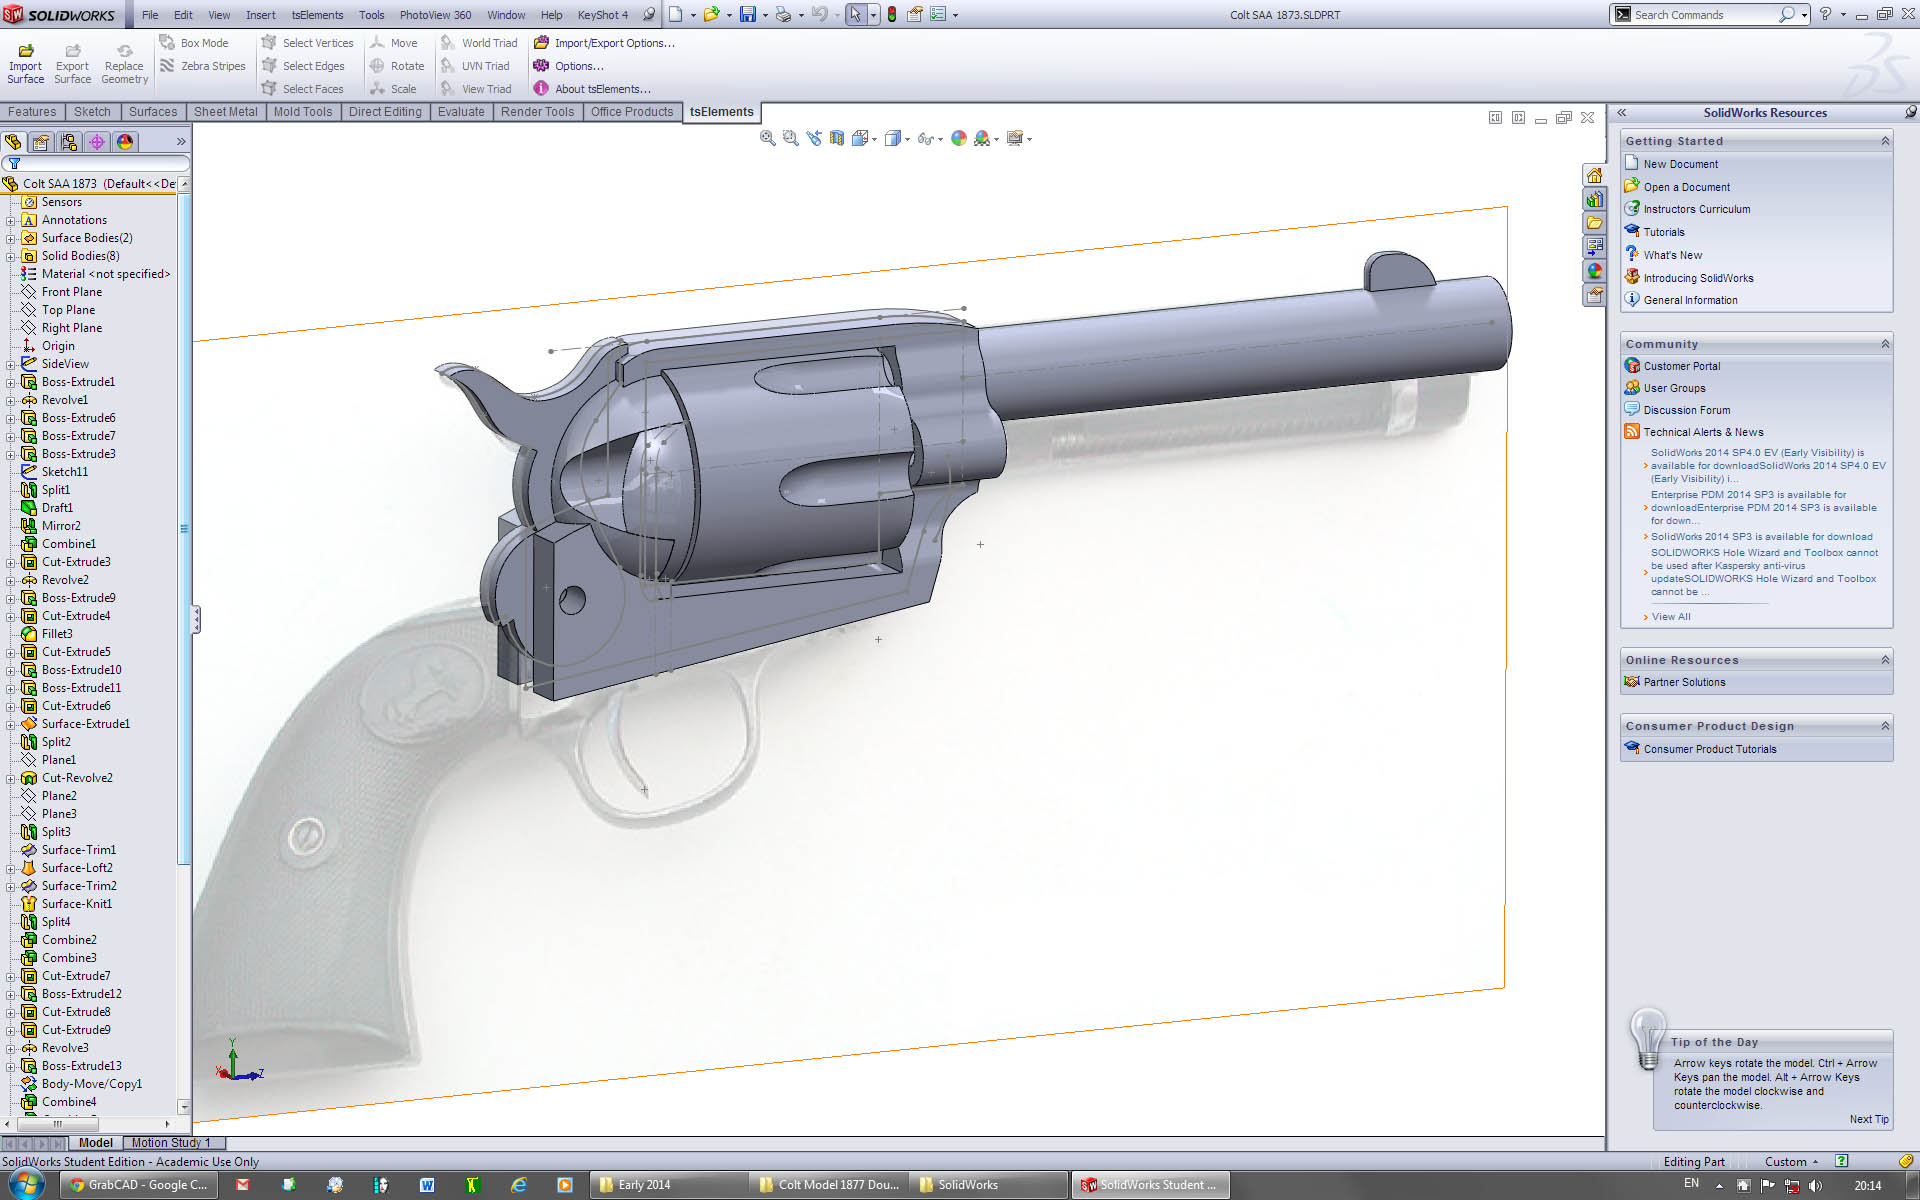Click Save toolbar icon
The width and height of the screenshot is (1920, 1200).
coord(748,15)
